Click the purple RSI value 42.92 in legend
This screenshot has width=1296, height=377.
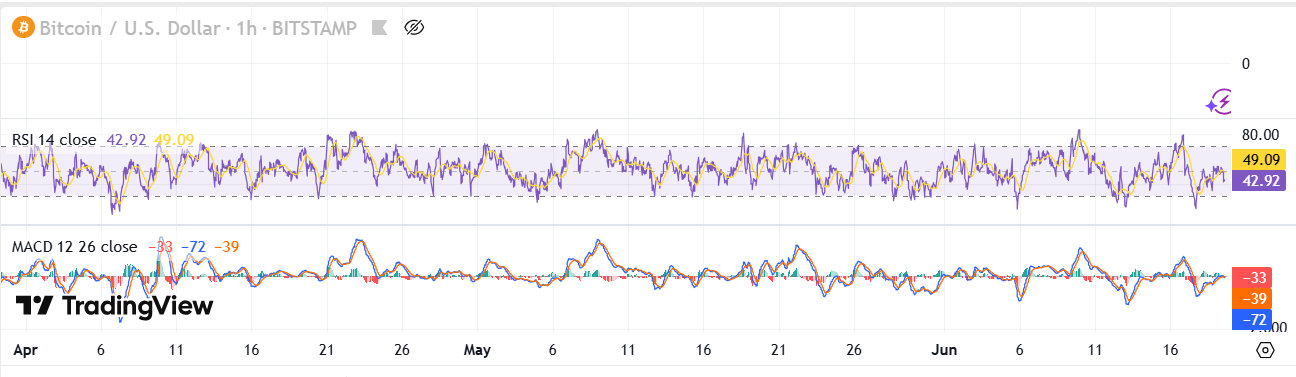pyautogui.click(x=127, y=140)
